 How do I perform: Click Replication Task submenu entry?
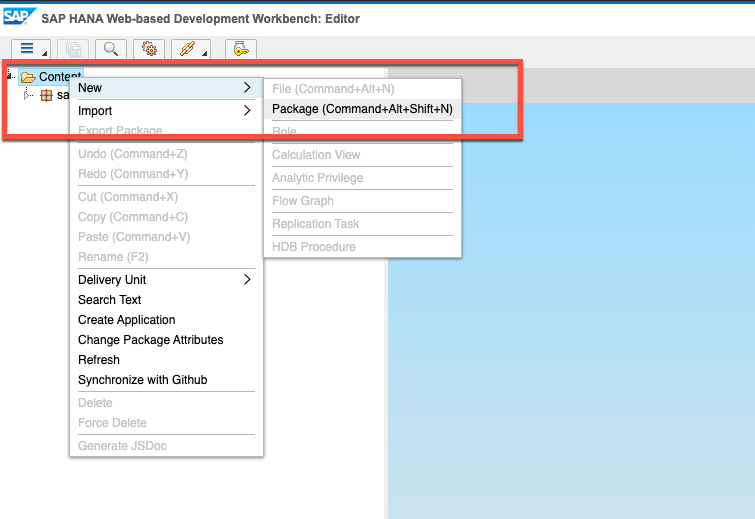362,224
